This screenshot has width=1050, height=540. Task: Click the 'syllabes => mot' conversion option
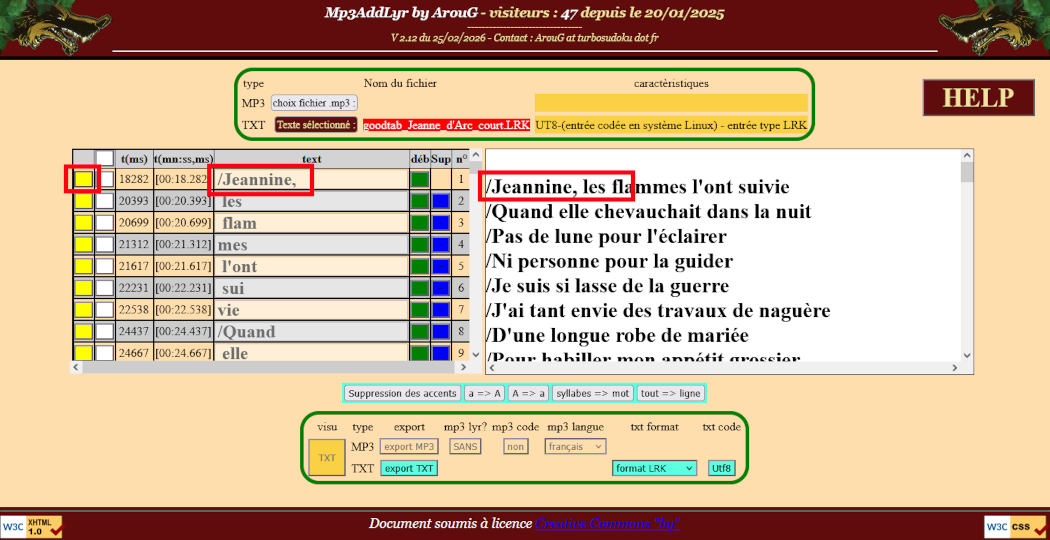(592, 394)
